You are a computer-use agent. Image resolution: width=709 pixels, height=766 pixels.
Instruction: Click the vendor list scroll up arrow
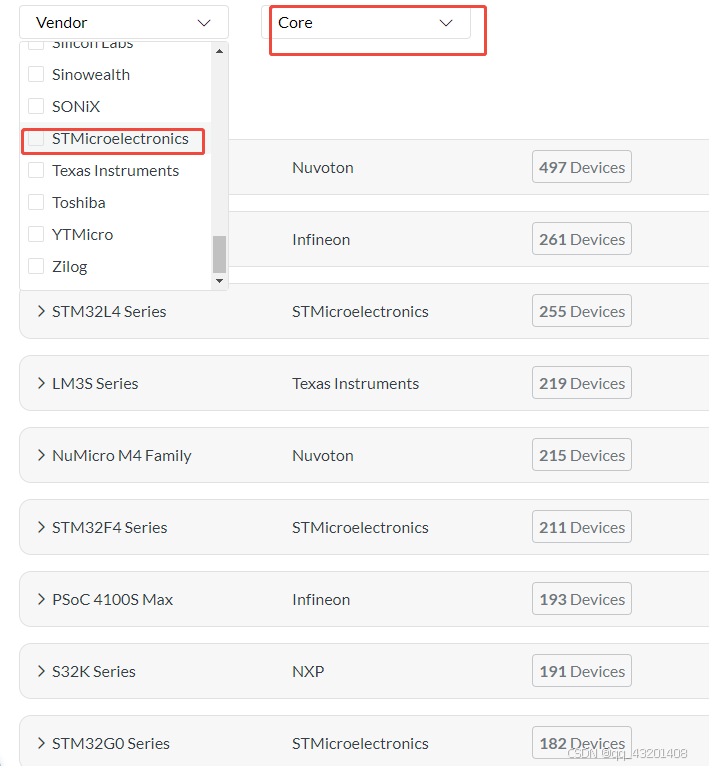(219, 51)
